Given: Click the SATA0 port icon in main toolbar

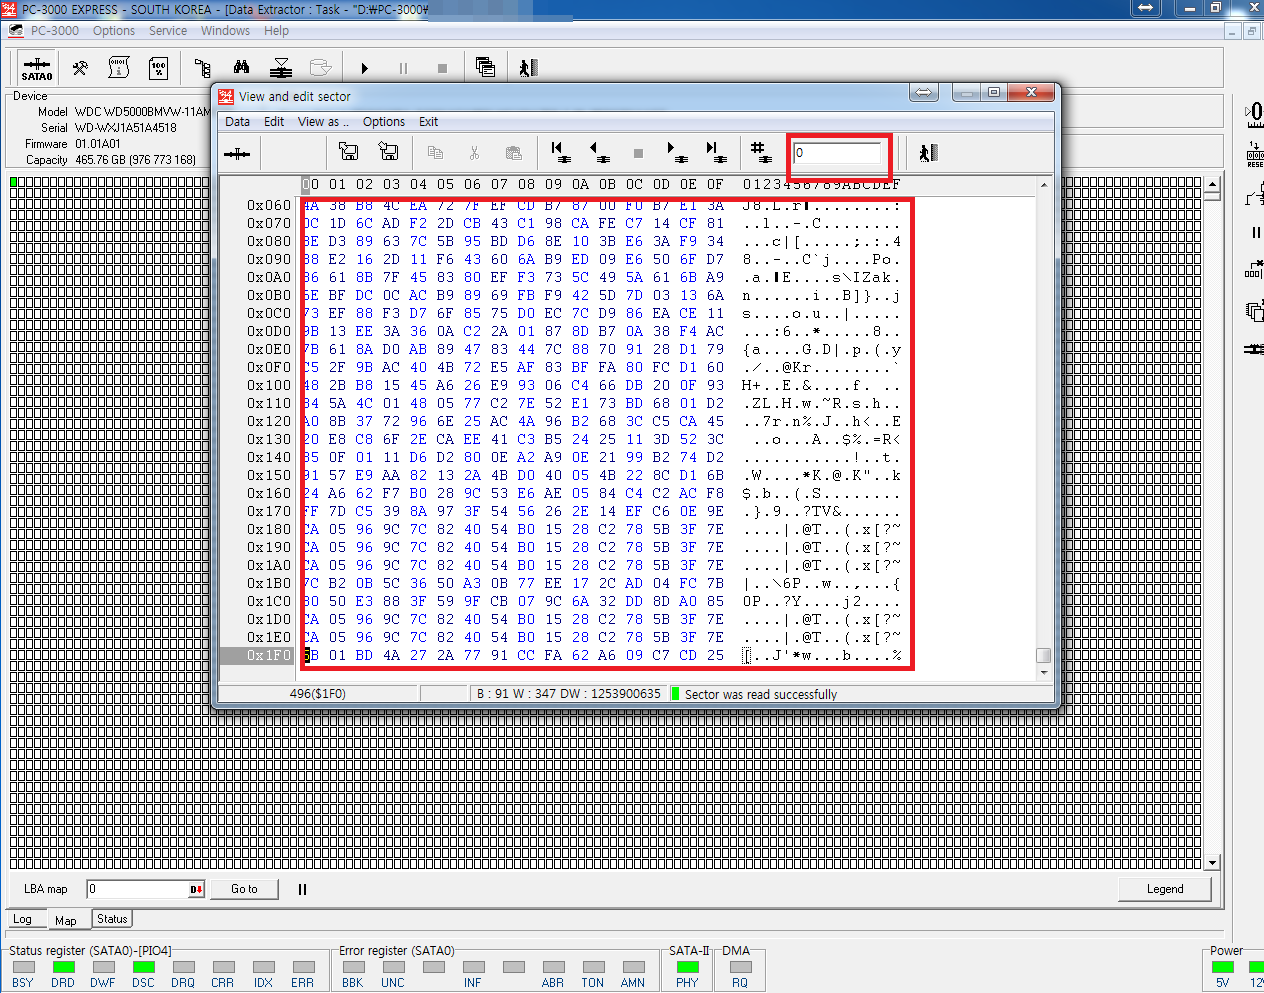Looking at the screenshot, I should (x=37, y=68).
